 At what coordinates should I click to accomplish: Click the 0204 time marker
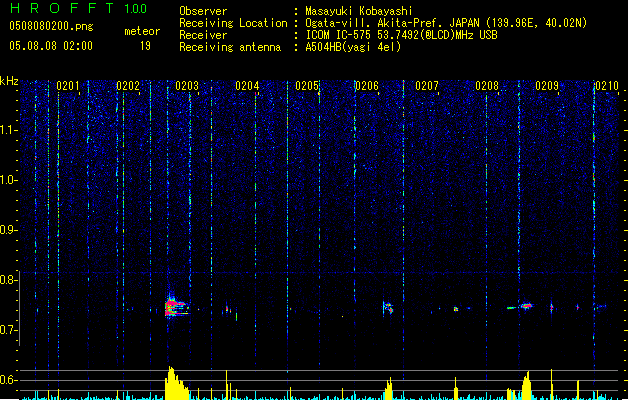247,86
